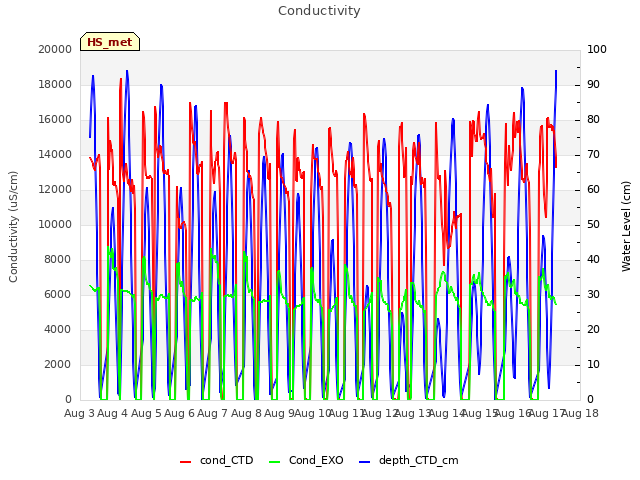Click the 40 water level axis value
640x480 pixels.
pyautogui.click(x=593, y=260)
